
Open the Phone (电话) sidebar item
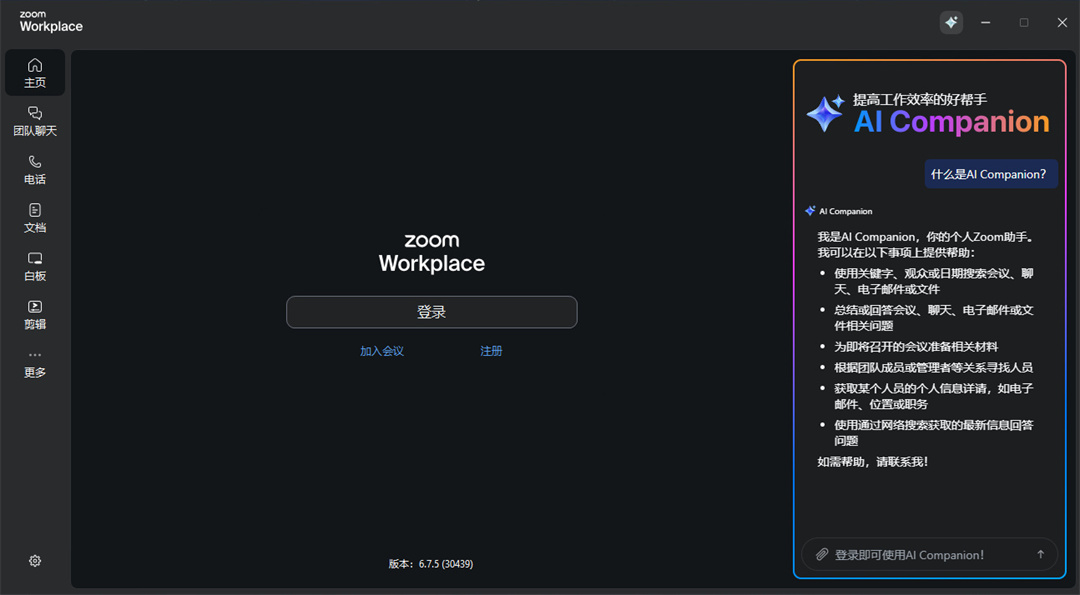point(35,169)
